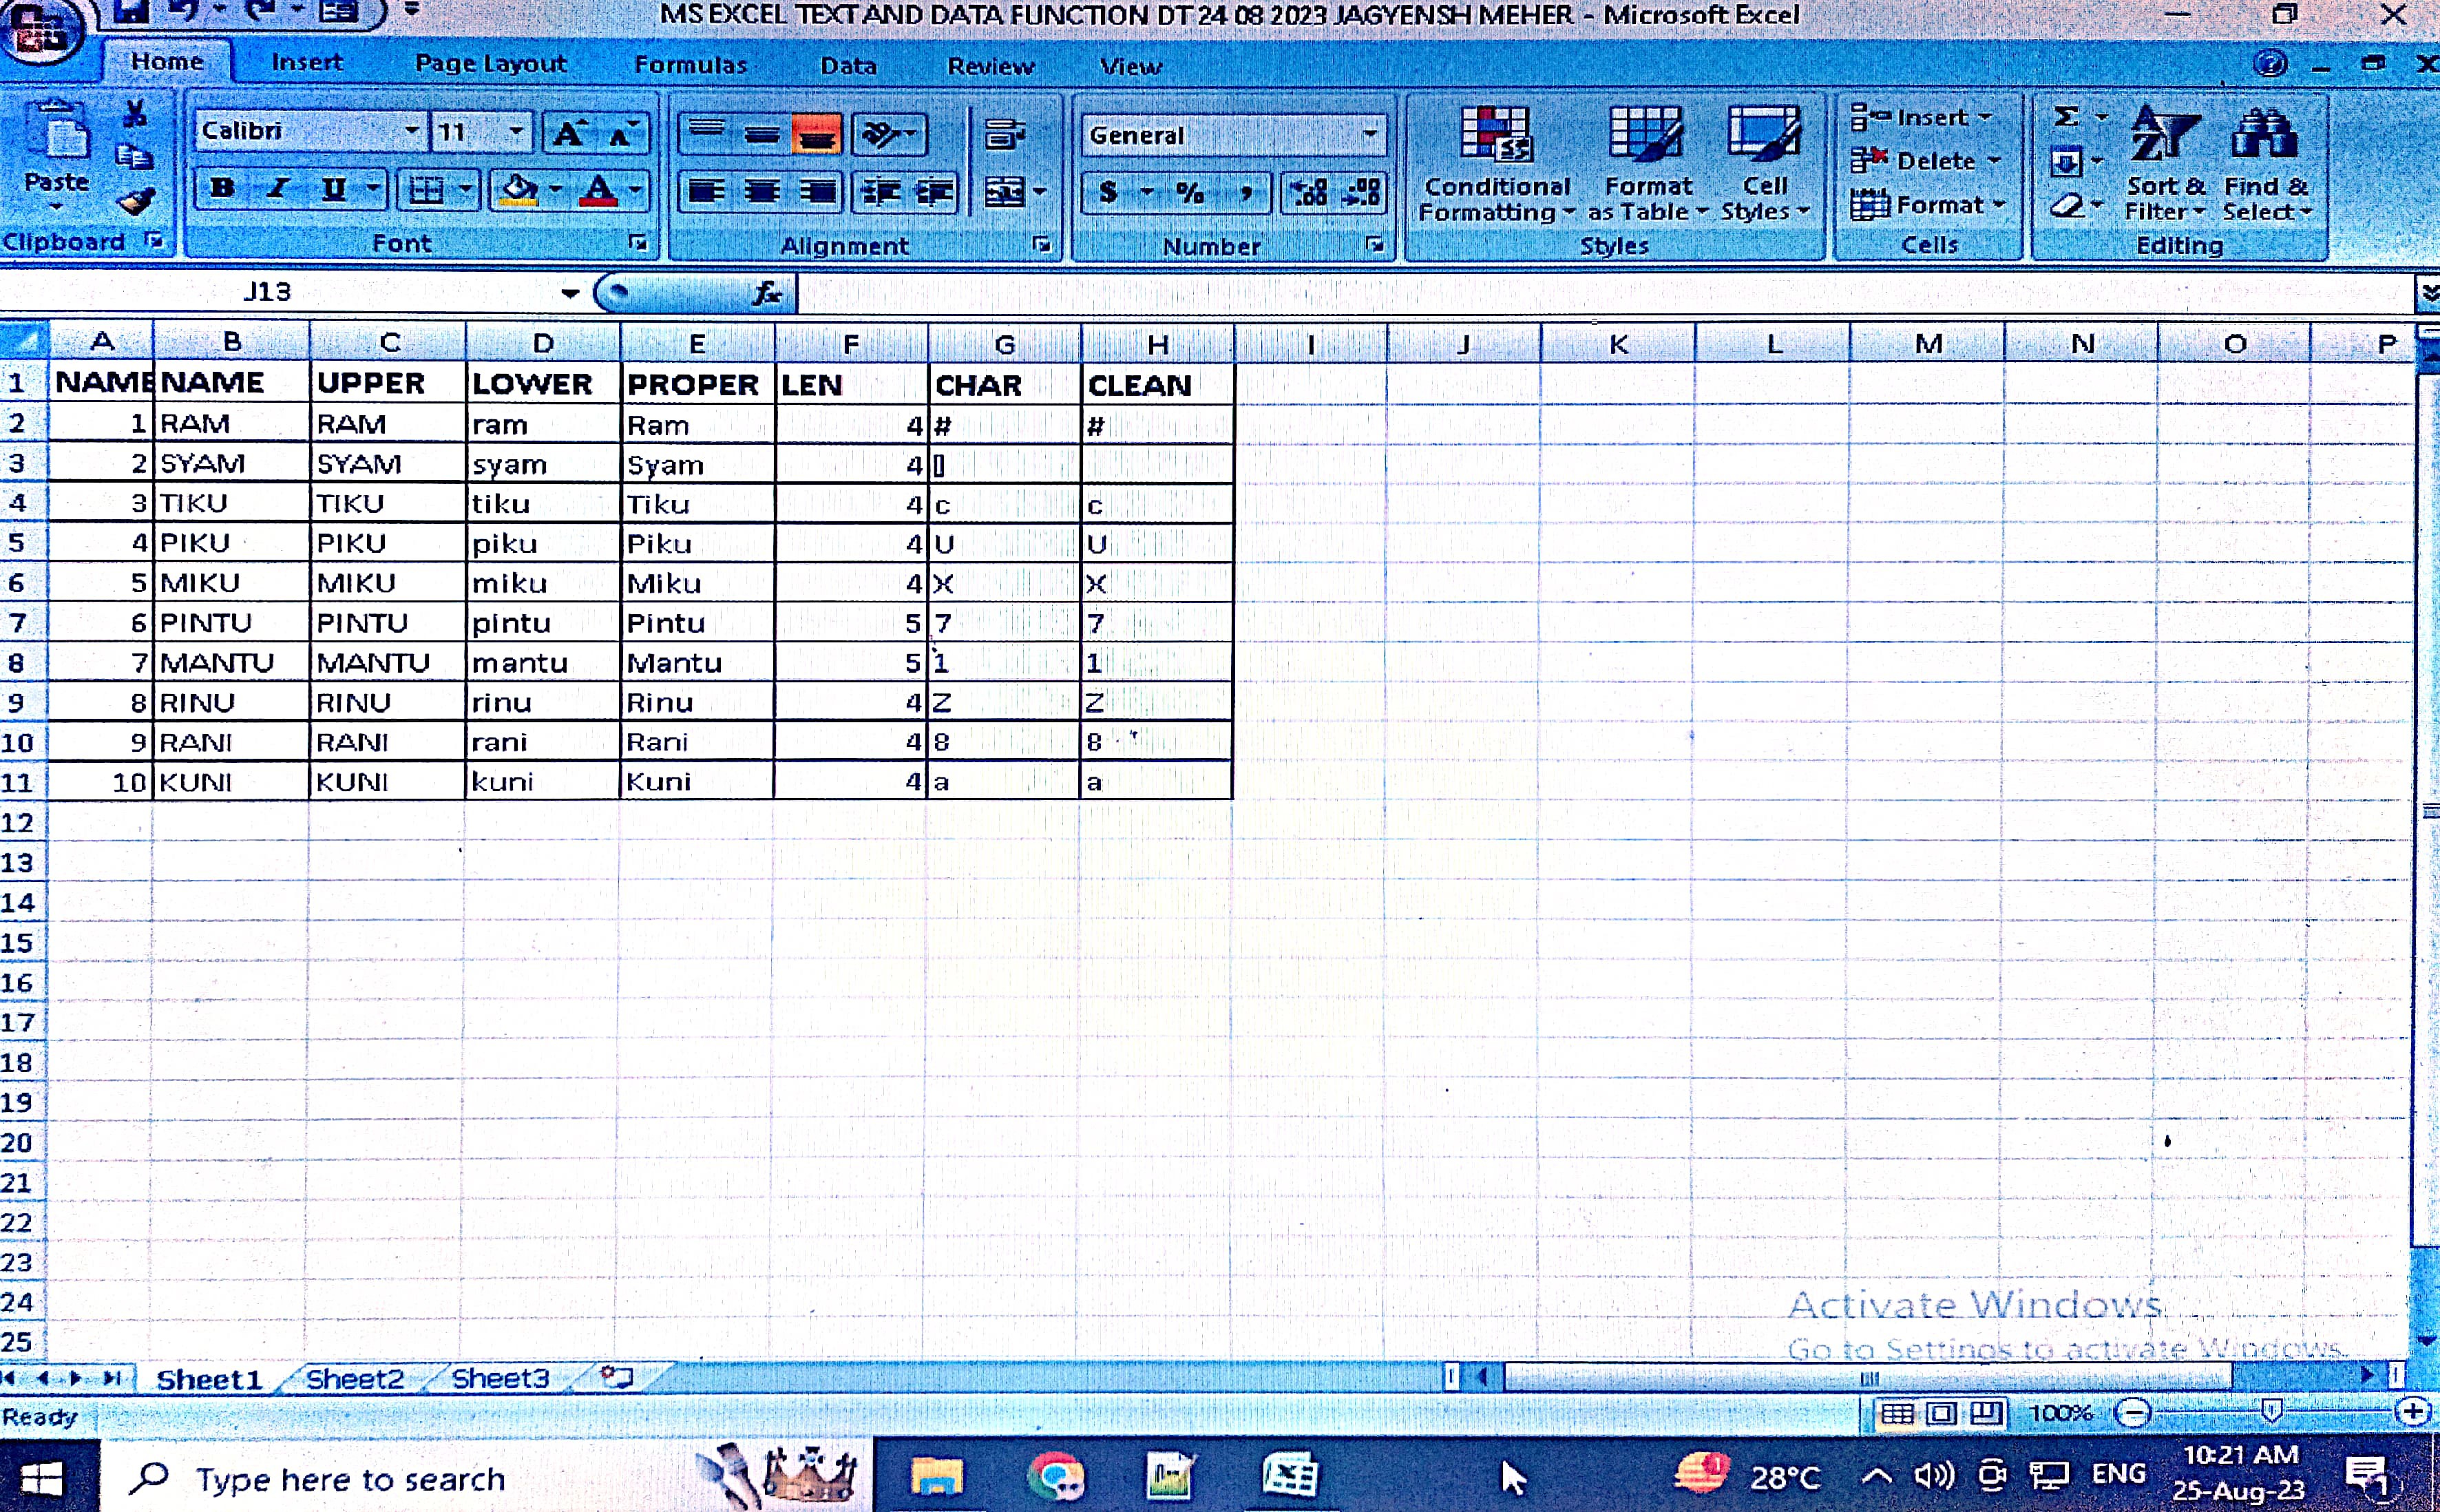Switch to the Formulas ribbon tab
The image size is (2440, 1512).
(x=690, y=66)
